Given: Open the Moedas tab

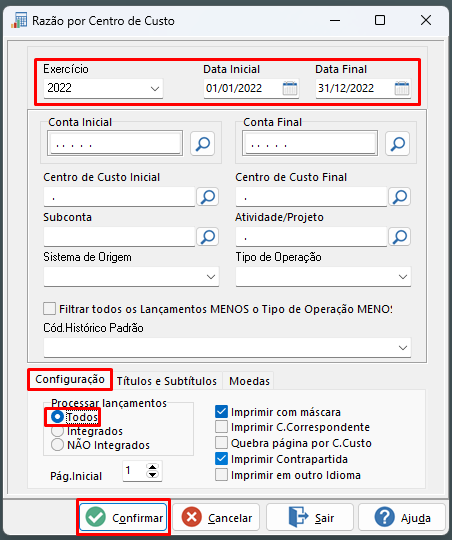Looking at the screenshot, I should 249,381.
